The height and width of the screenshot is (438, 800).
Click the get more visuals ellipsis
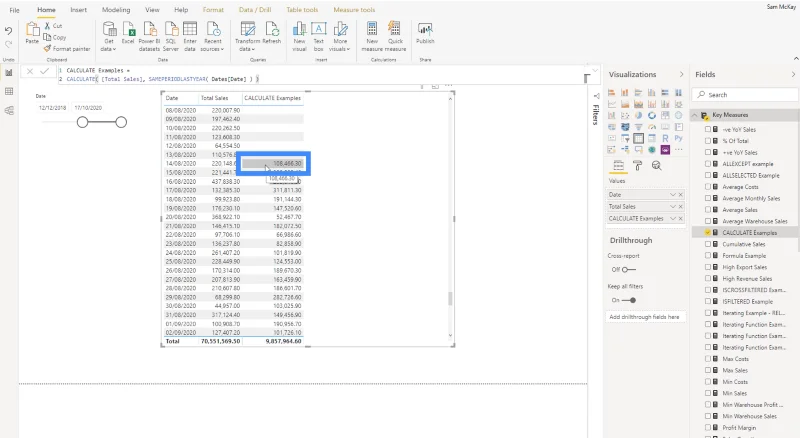(678, 150)
